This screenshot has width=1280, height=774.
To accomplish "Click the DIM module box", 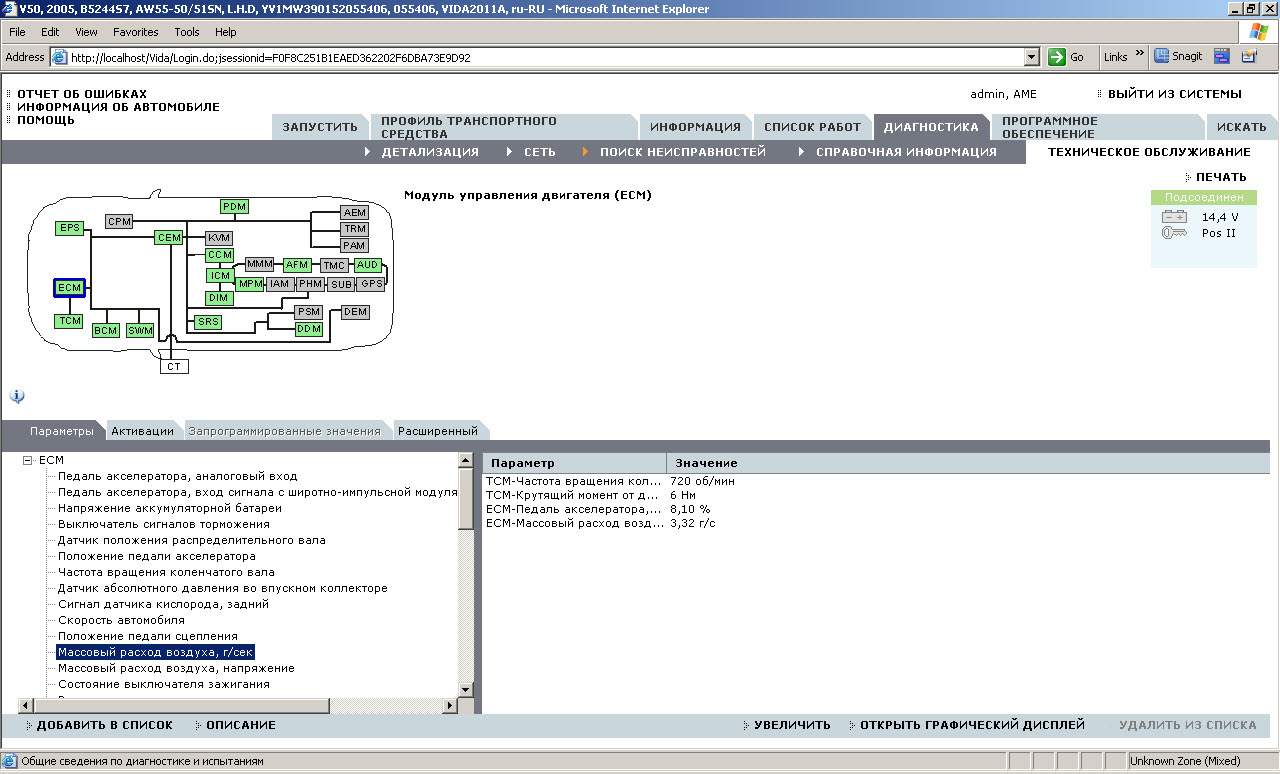I will tap(219, 298).
